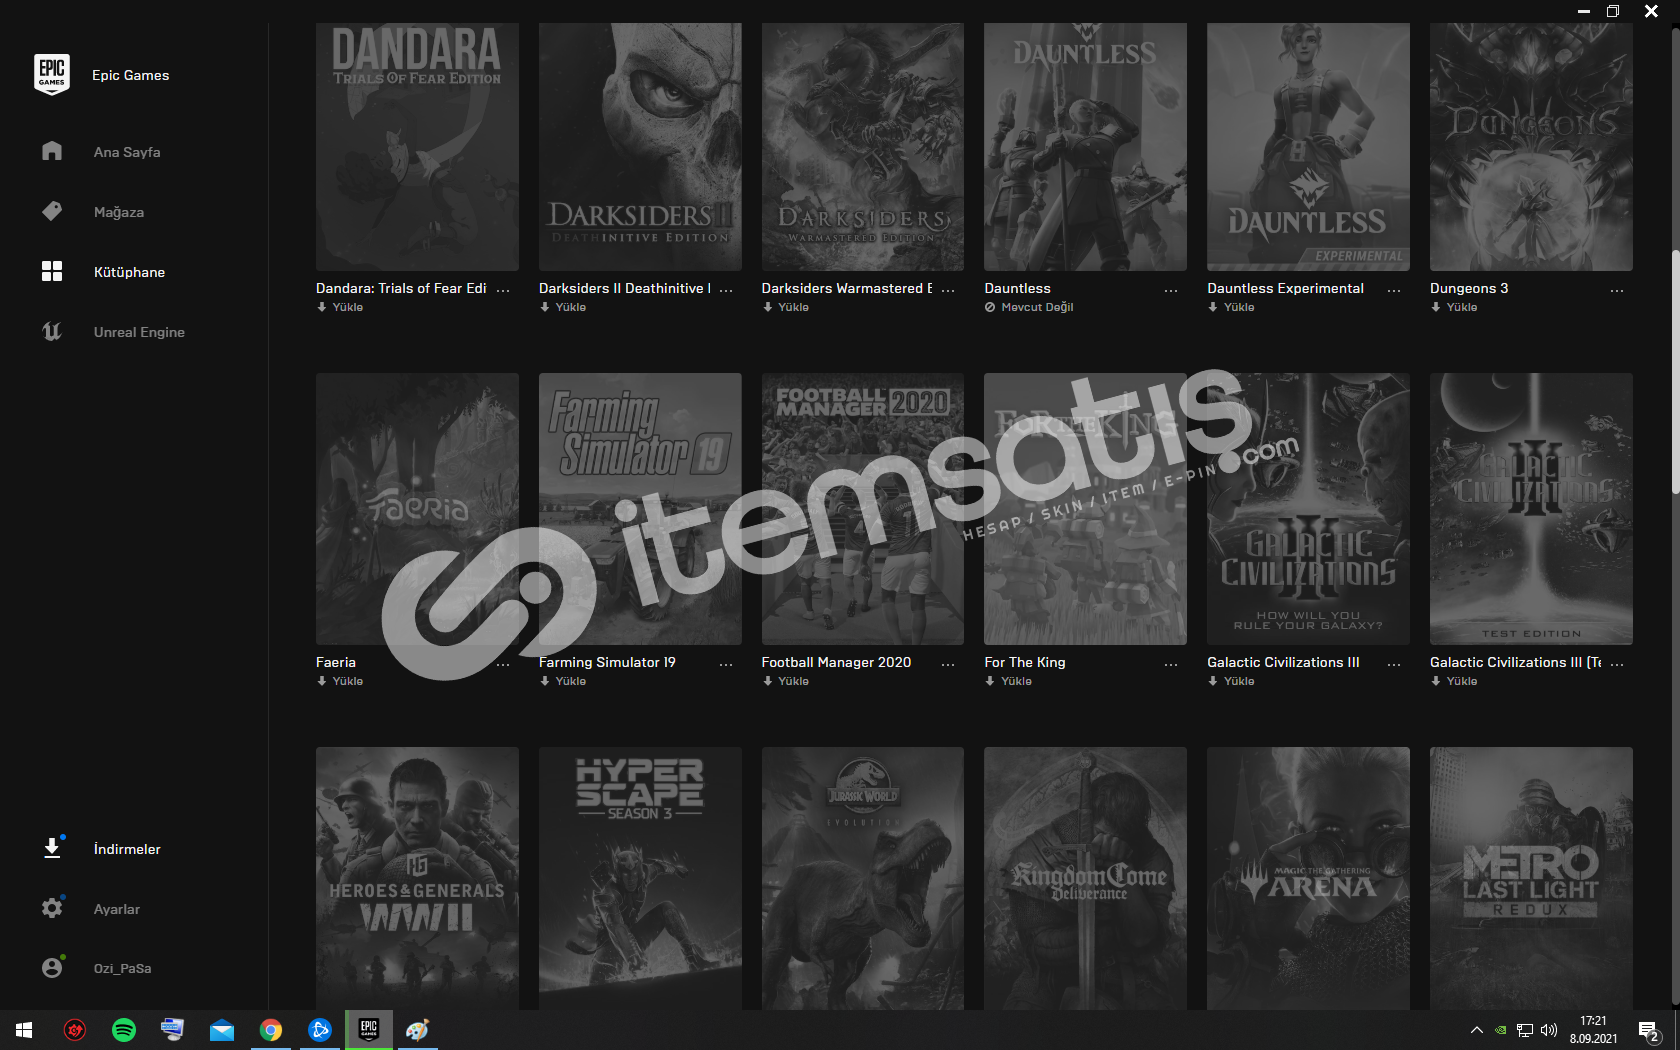Open the Metro Last Light Redux cover

click(x=1531, y=878)
